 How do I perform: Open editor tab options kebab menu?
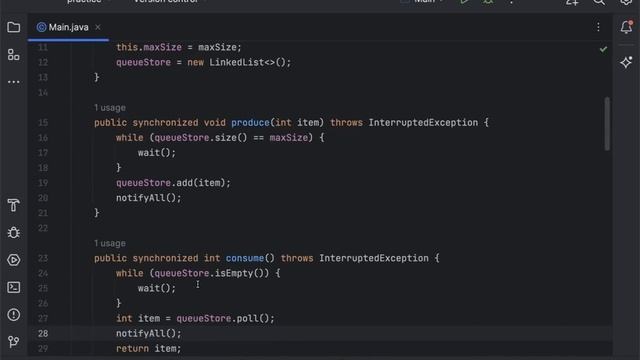[x=598, y=27]
